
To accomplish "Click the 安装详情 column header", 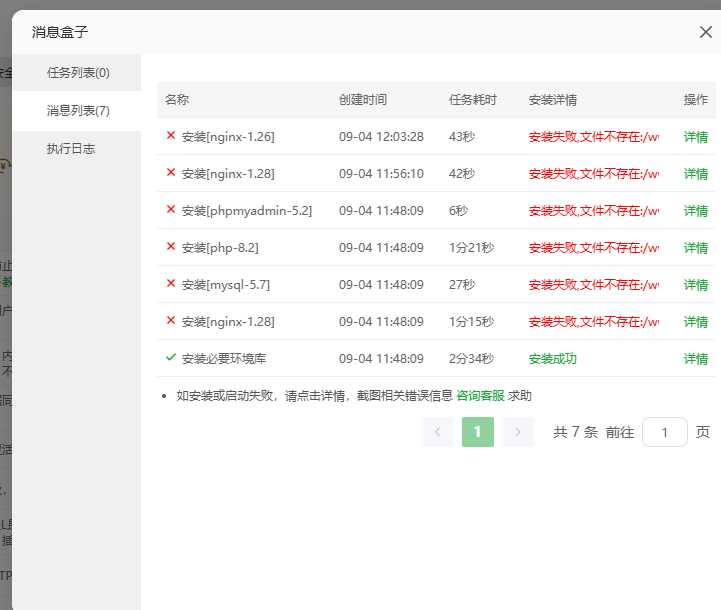I will tap(553, 100).
